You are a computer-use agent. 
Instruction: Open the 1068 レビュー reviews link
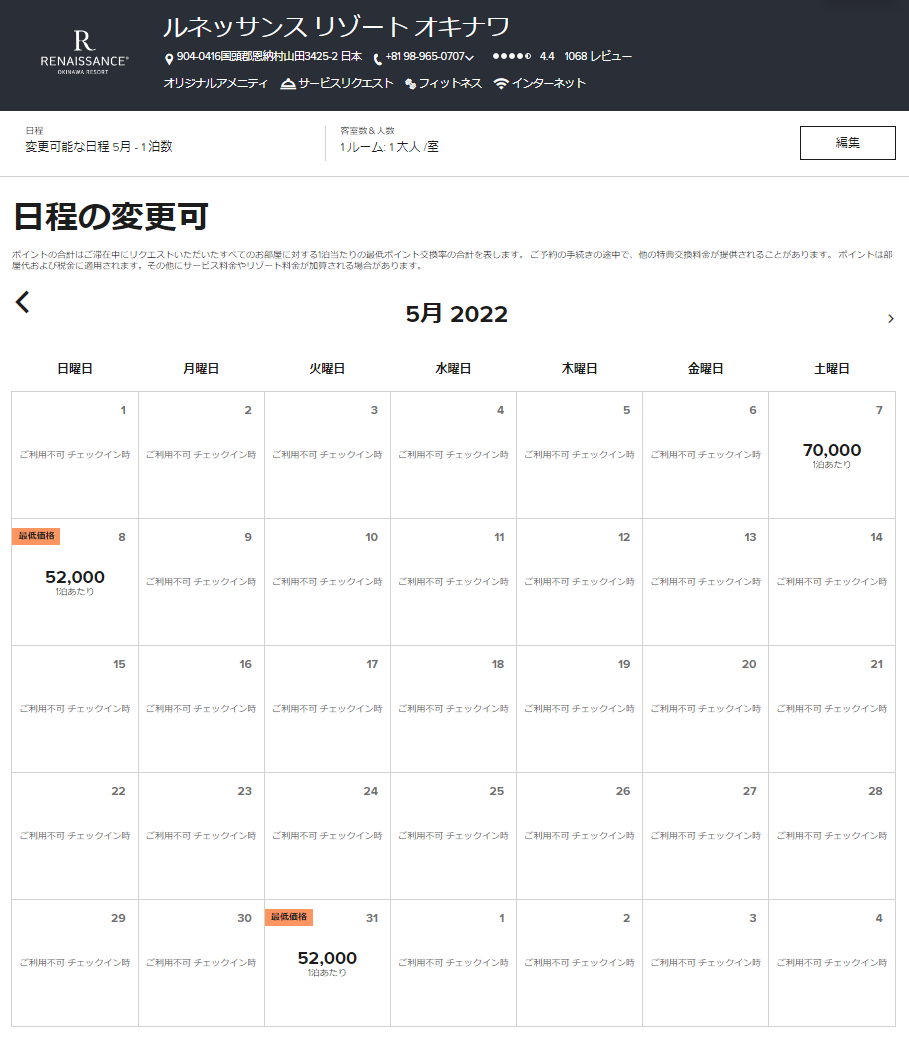pos(598,57)
